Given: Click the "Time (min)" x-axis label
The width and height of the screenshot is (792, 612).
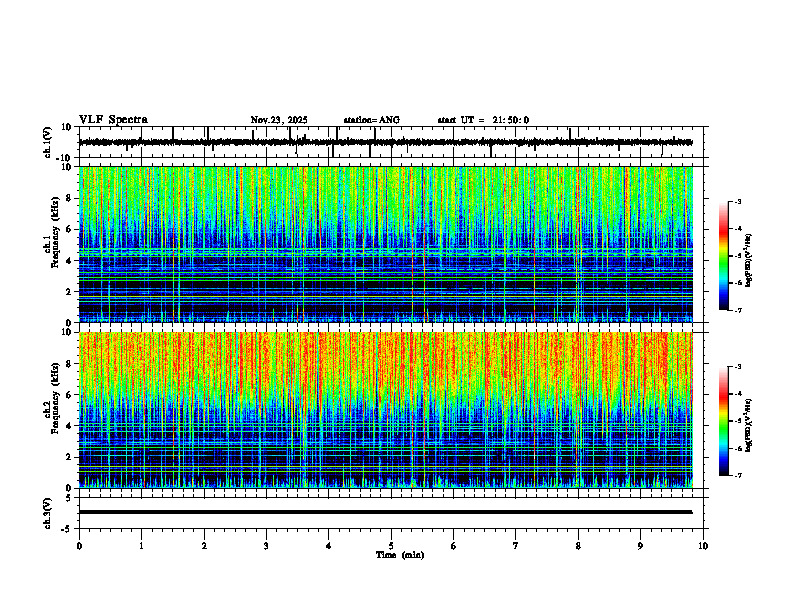Looking at the screenshot, I should pos(400,555).
